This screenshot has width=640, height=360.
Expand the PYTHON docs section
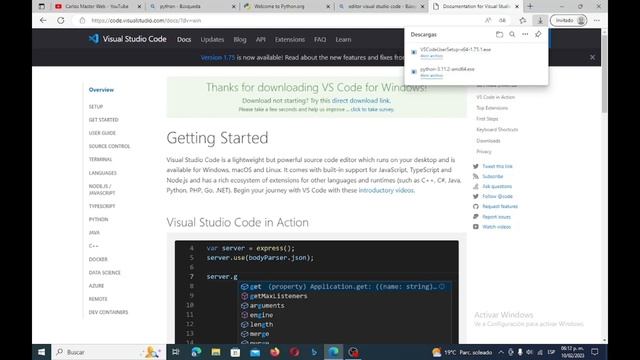pyautogui.click(x=98, y=219)
